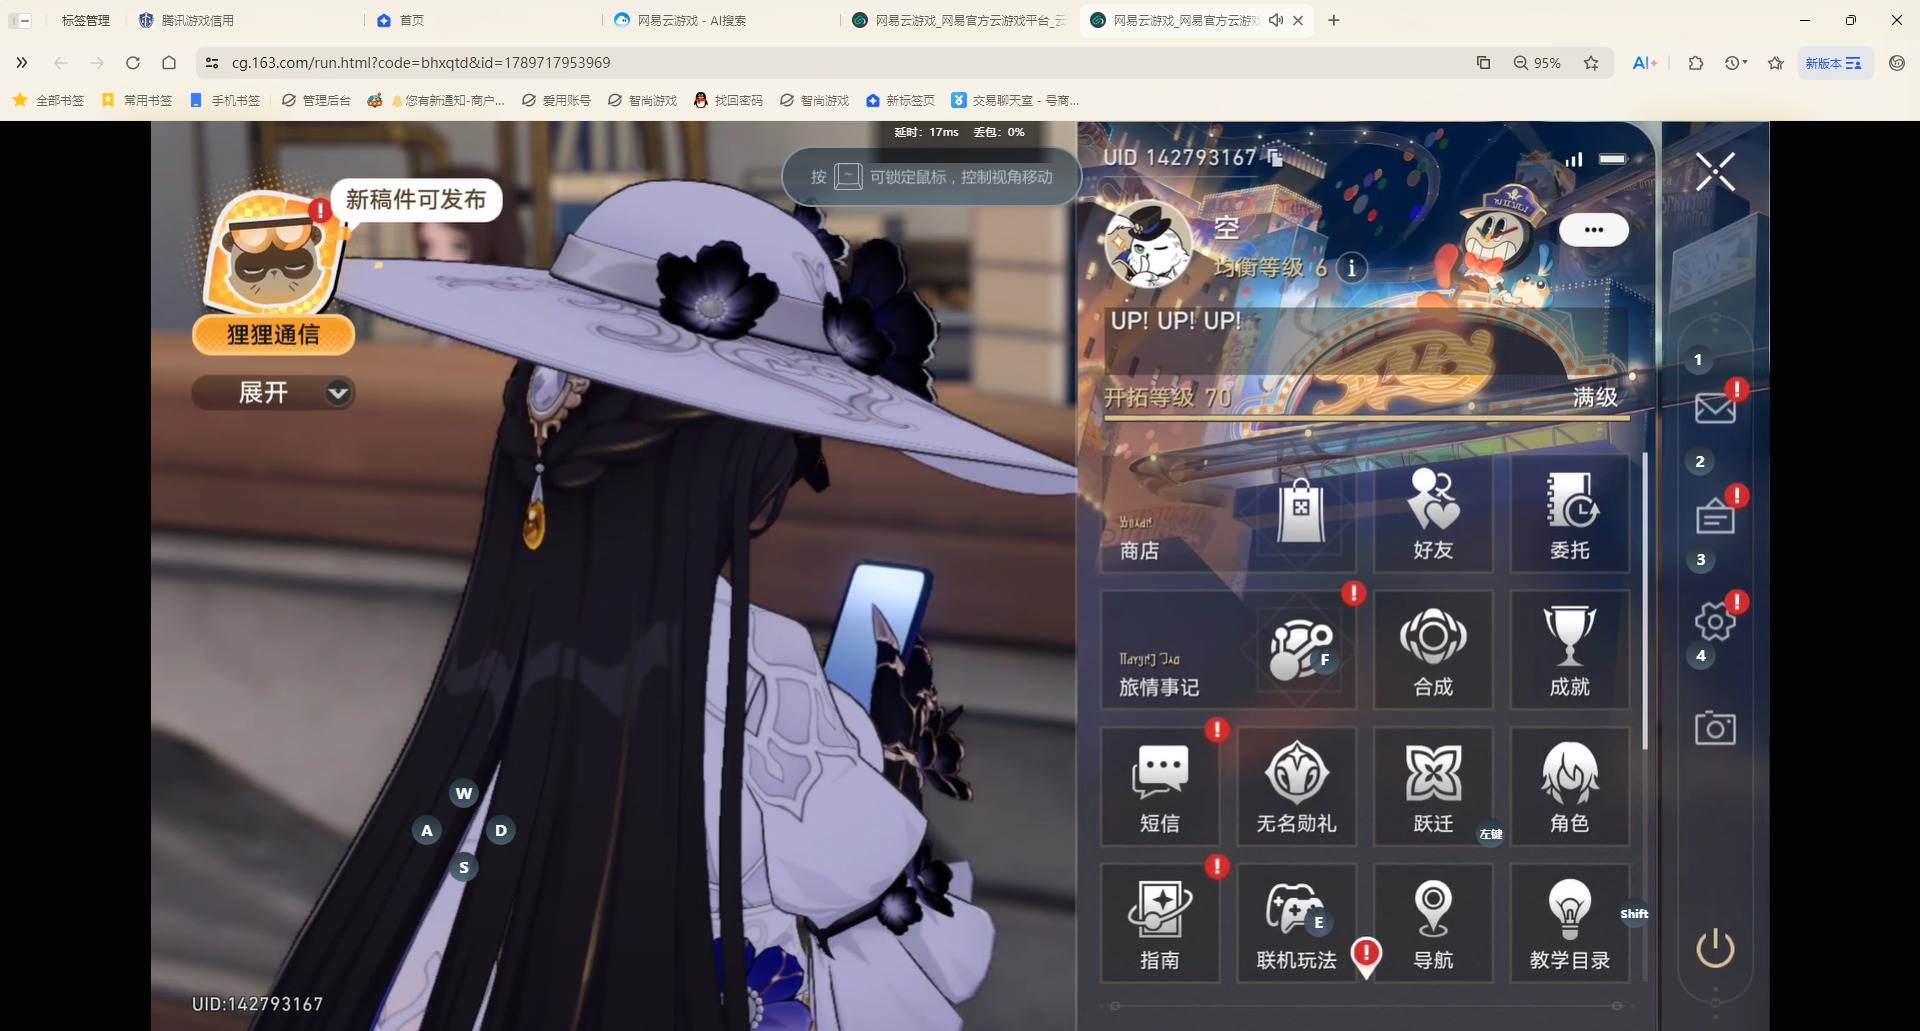
Task: Open 管理后台 bookmark
Action: click(x=316, y=100)
